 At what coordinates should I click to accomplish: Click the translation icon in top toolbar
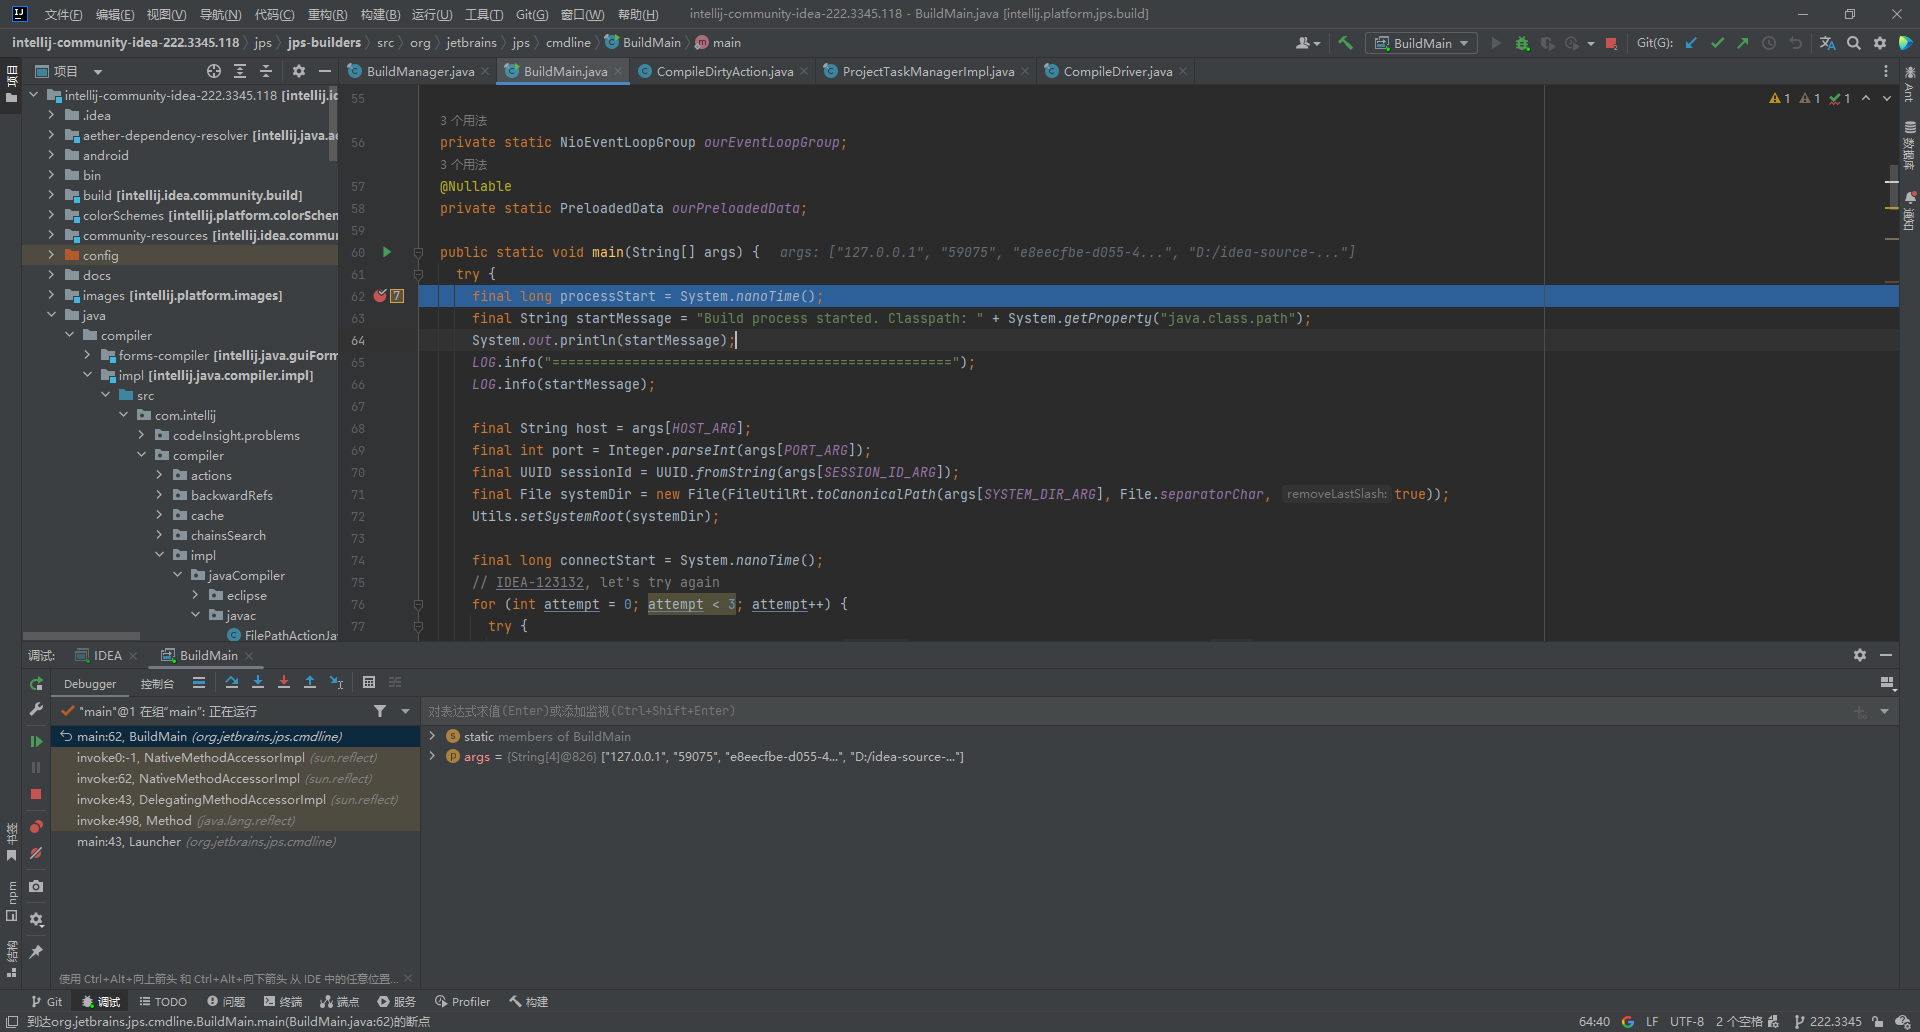pyautogui.click(x=1829, y=43)
